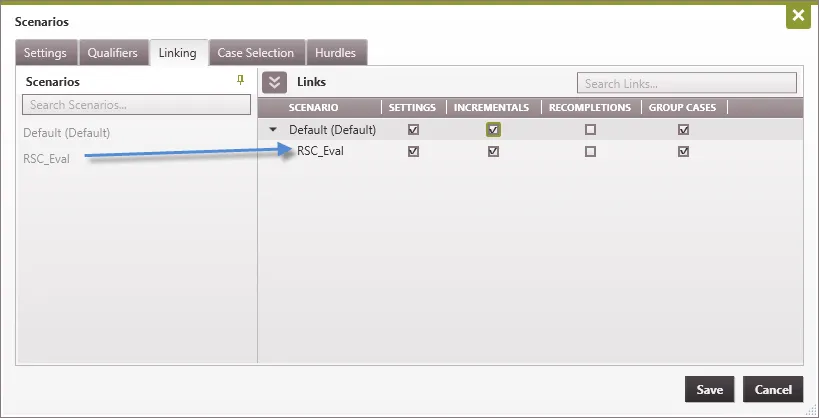Go to the Hurdles tab

click(335, 53)
